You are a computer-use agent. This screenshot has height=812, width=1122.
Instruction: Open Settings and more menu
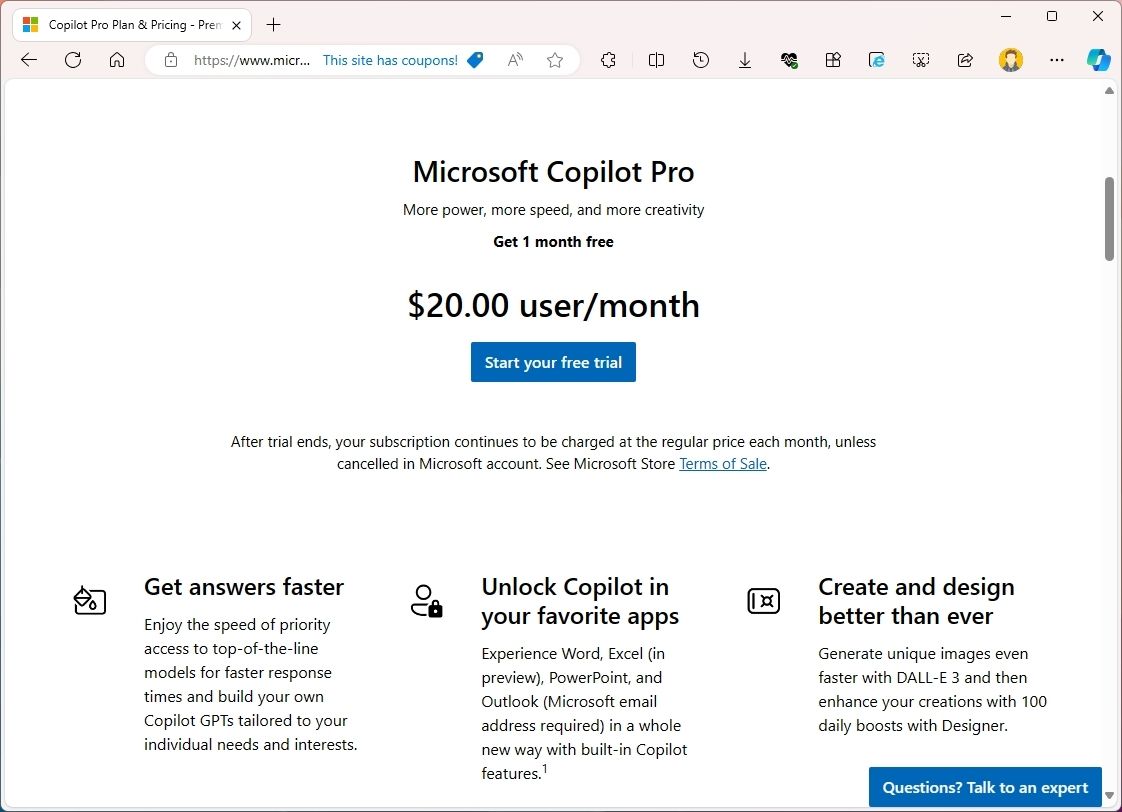(x=1057, y=60)
